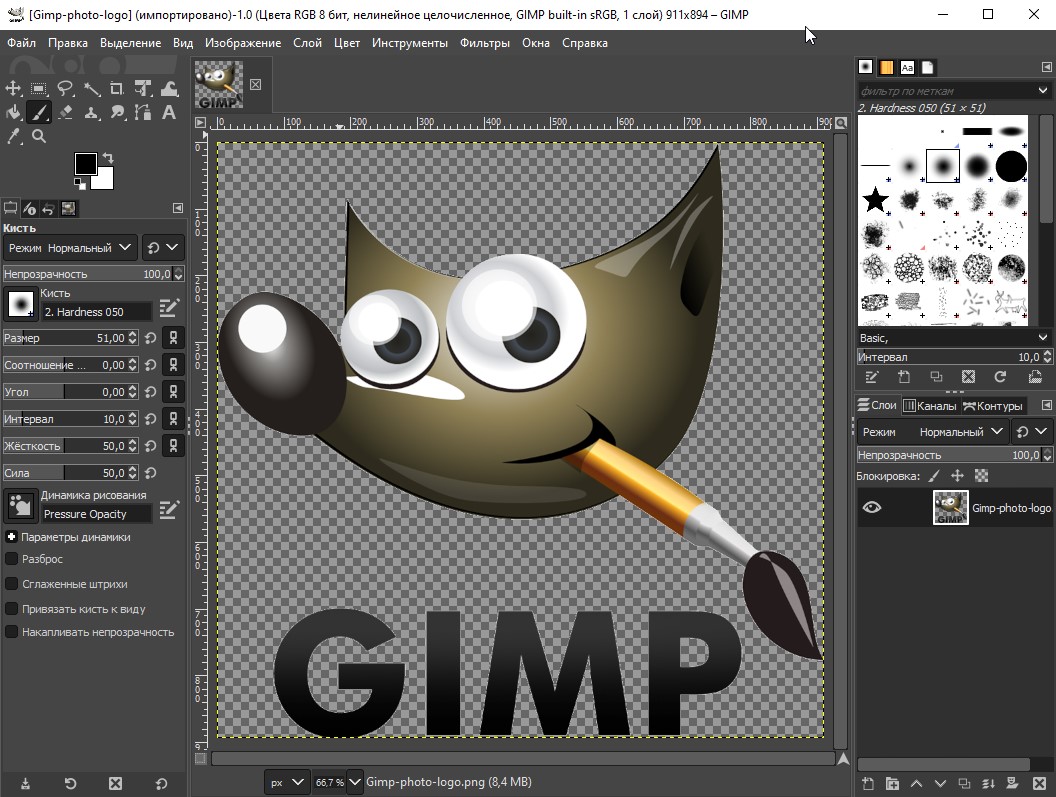Image resolution: width=1056 pixels, height=797 pixels.
Task: Activate the Text tool
Action: 170,112
